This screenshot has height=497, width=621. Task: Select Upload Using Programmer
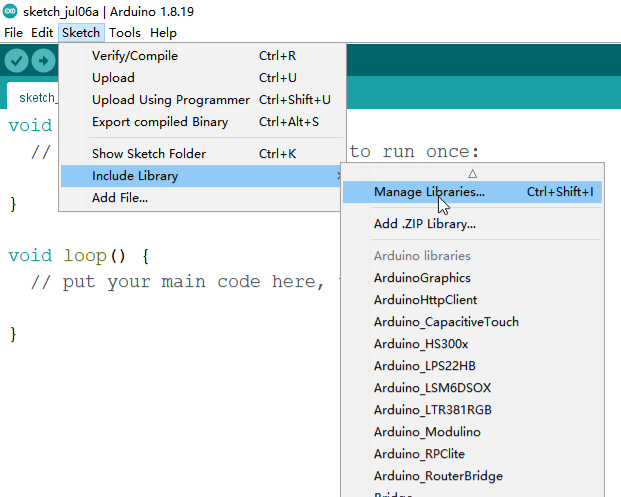(x=202, y=100)
